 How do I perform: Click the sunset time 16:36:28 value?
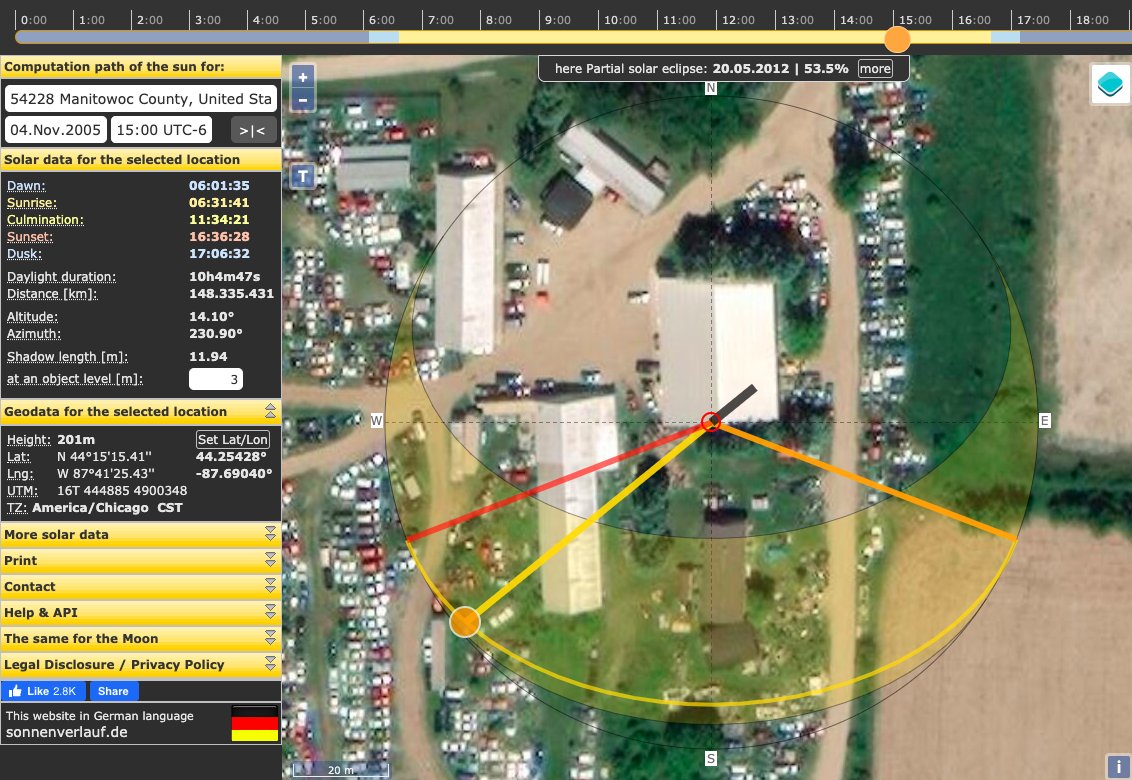point(219,237)
